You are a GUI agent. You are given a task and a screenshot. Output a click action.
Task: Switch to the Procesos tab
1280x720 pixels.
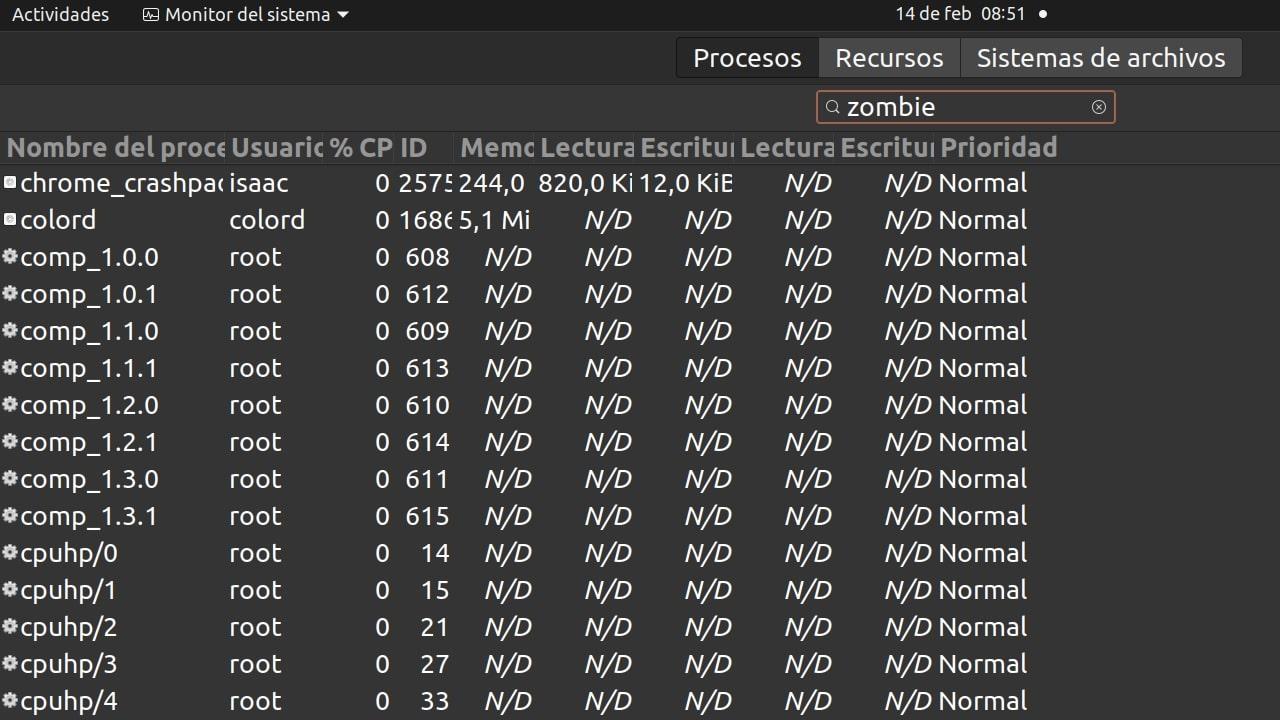tap(747, 58)
